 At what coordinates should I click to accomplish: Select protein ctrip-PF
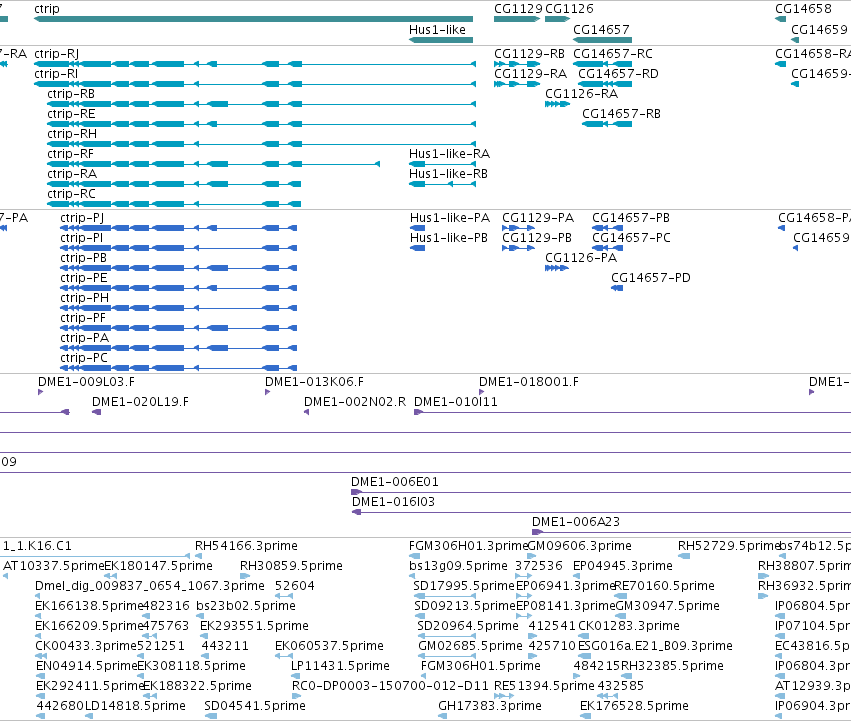[x=179, y=328]
